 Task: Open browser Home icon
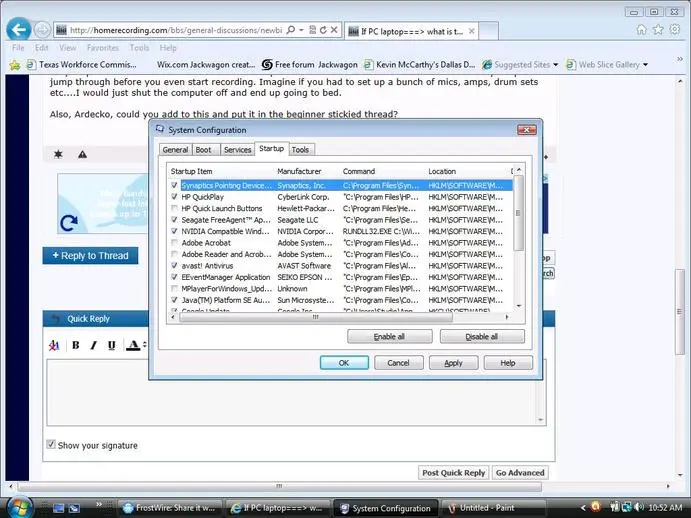[642, 30]
